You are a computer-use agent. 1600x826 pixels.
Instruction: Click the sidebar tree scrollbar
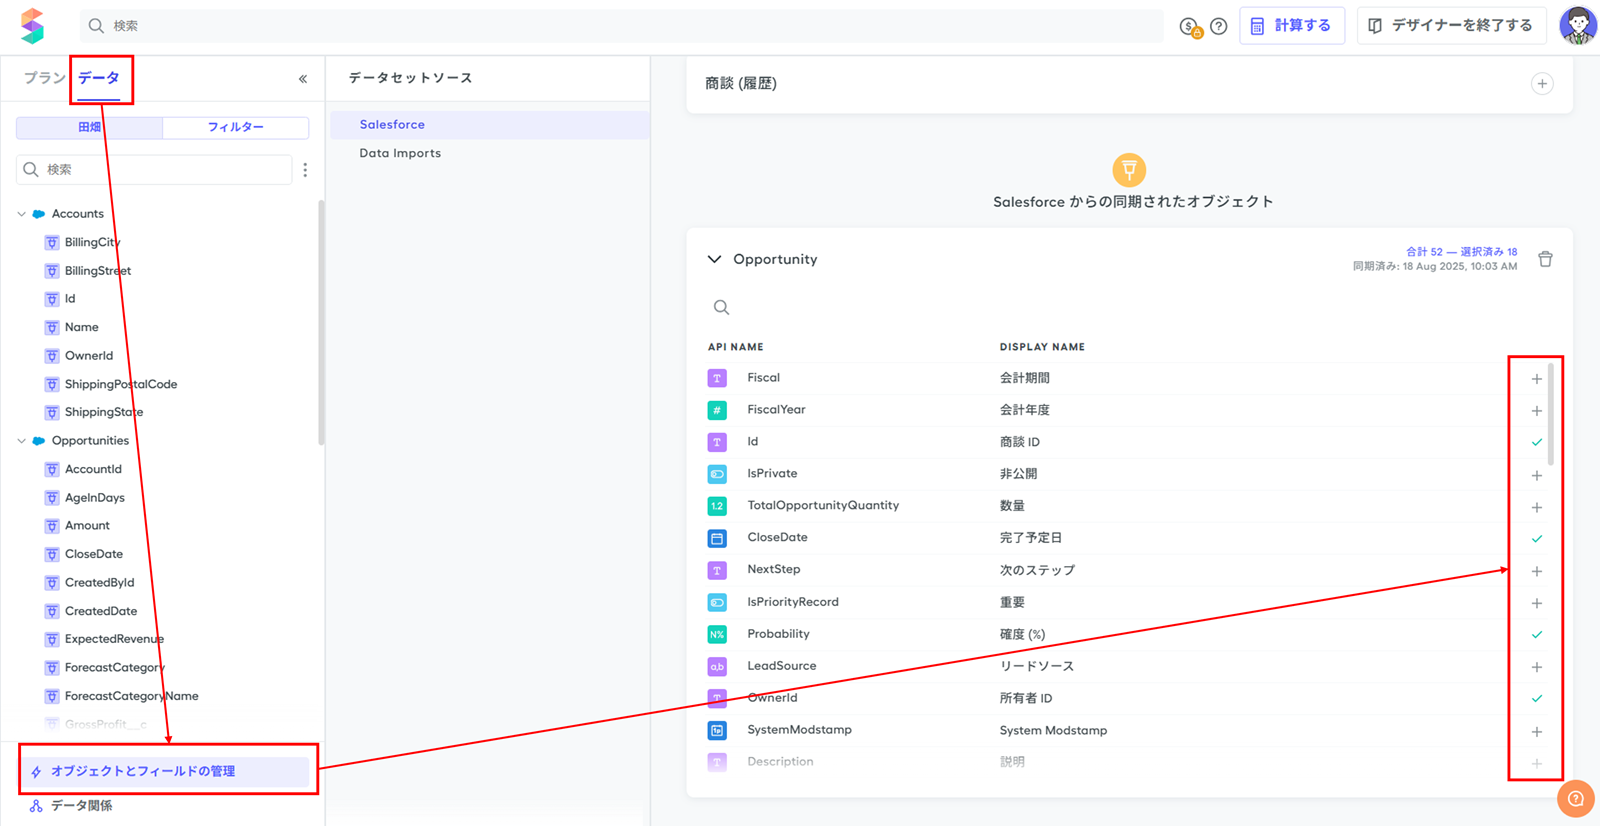(x=321, y=322)
